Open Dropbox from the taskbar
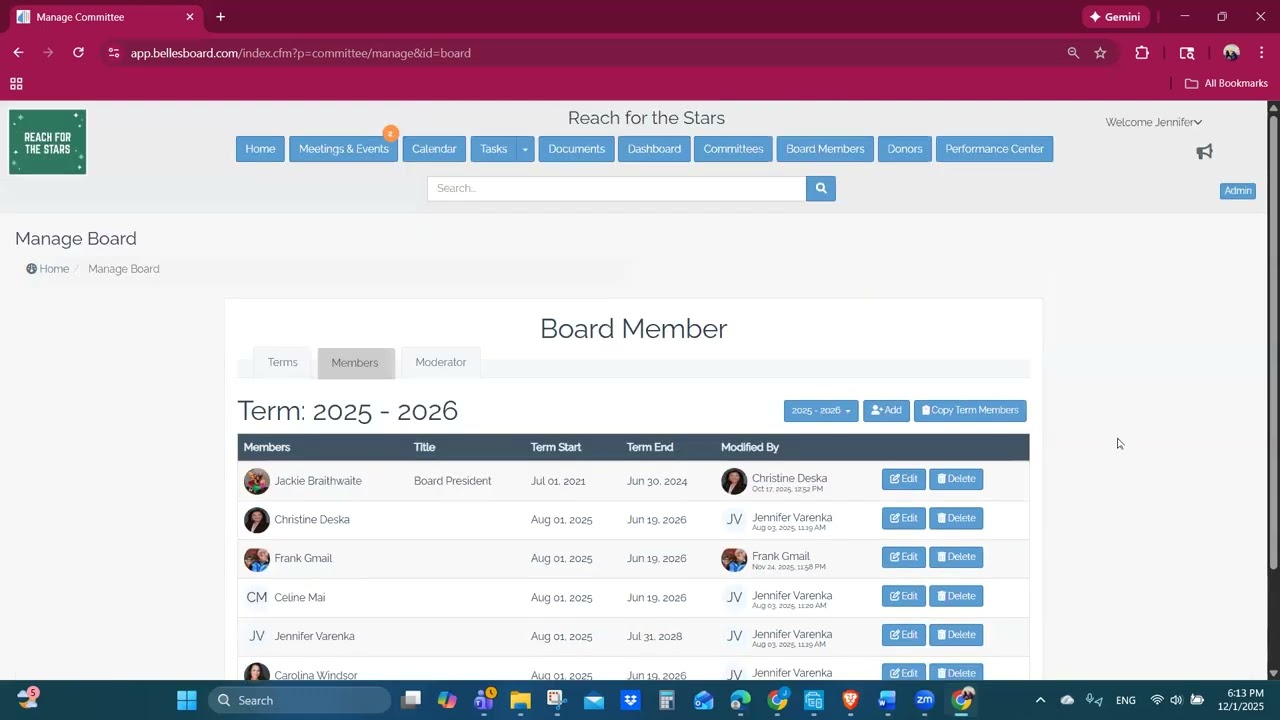Image resolution: width=1280 pixels, height=720 pixels. coord(630,700)
